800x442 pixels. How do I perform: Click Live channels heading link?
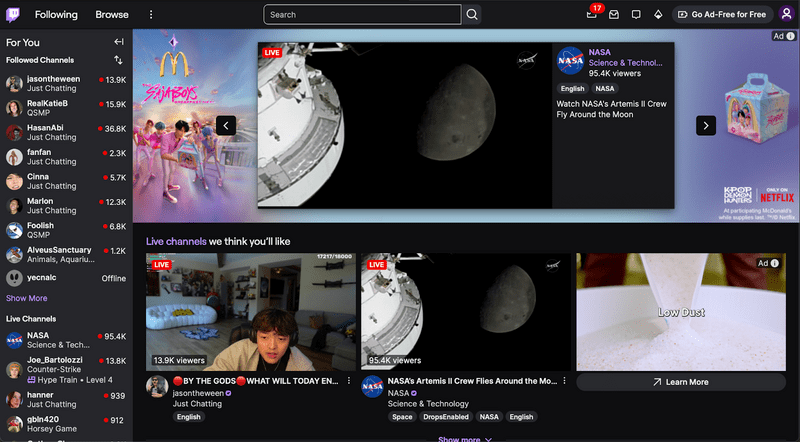tap(176, 241)
